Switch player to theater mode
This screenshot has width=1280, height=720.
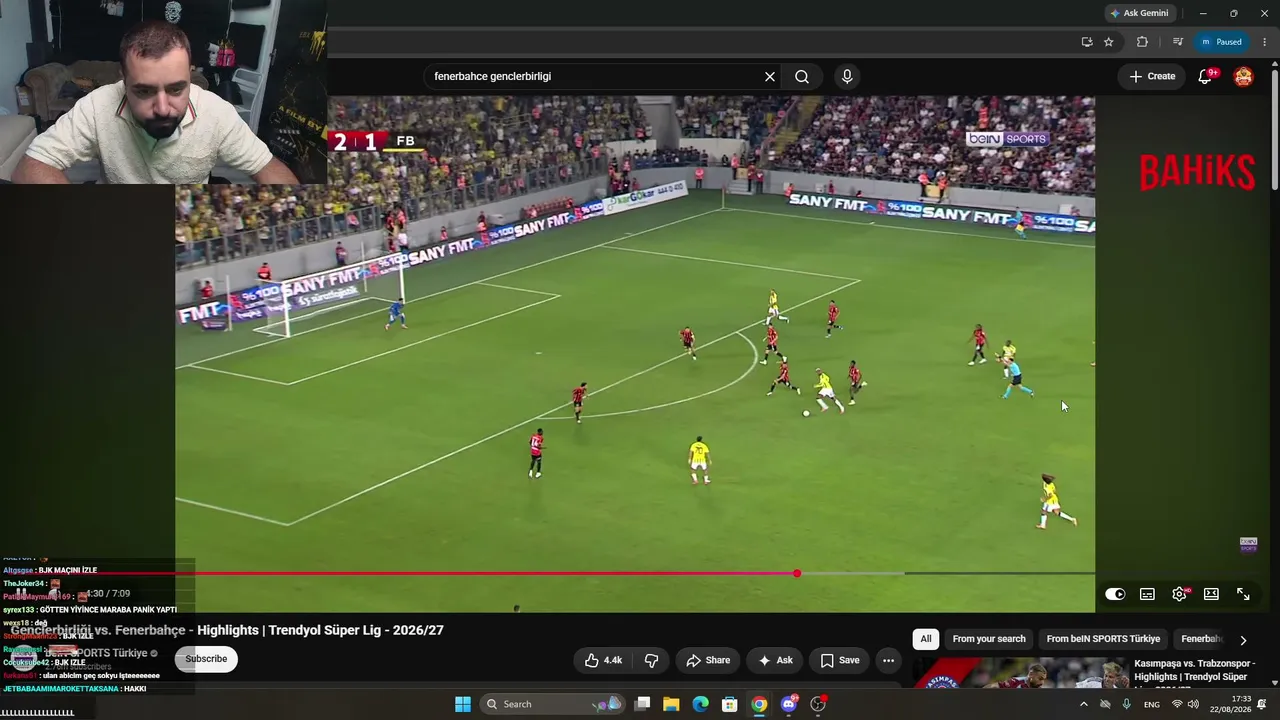(x=1211, y=594)
